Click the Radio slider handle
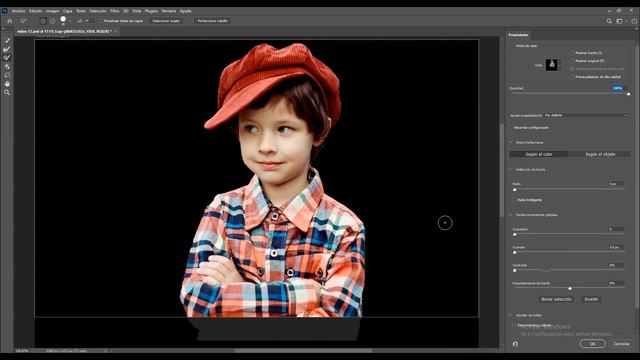 point(515,190)
